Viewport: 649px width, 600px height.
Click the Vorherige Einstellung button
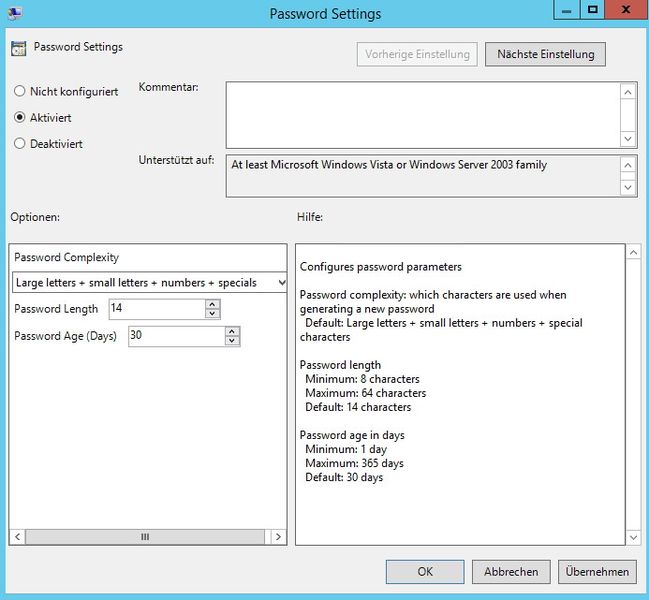pos(417,54)
